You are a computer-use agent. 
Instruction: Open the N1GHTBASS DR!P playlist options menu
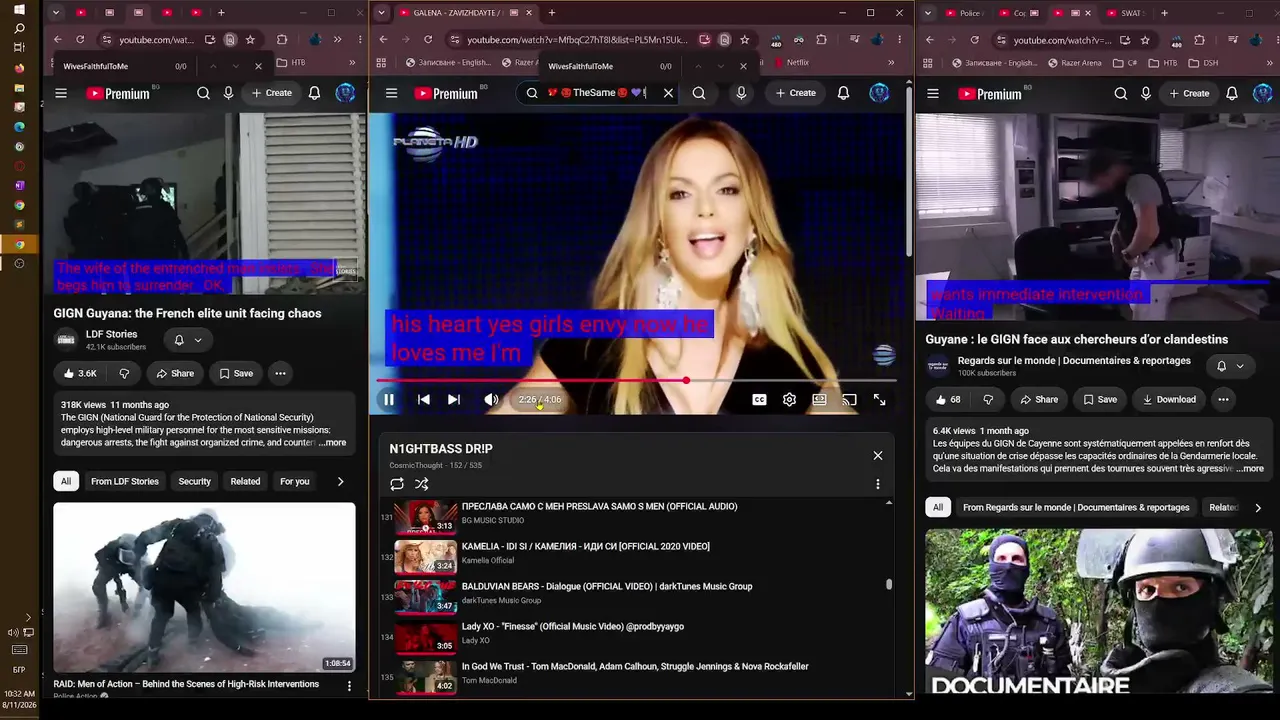tap(878, 484)
